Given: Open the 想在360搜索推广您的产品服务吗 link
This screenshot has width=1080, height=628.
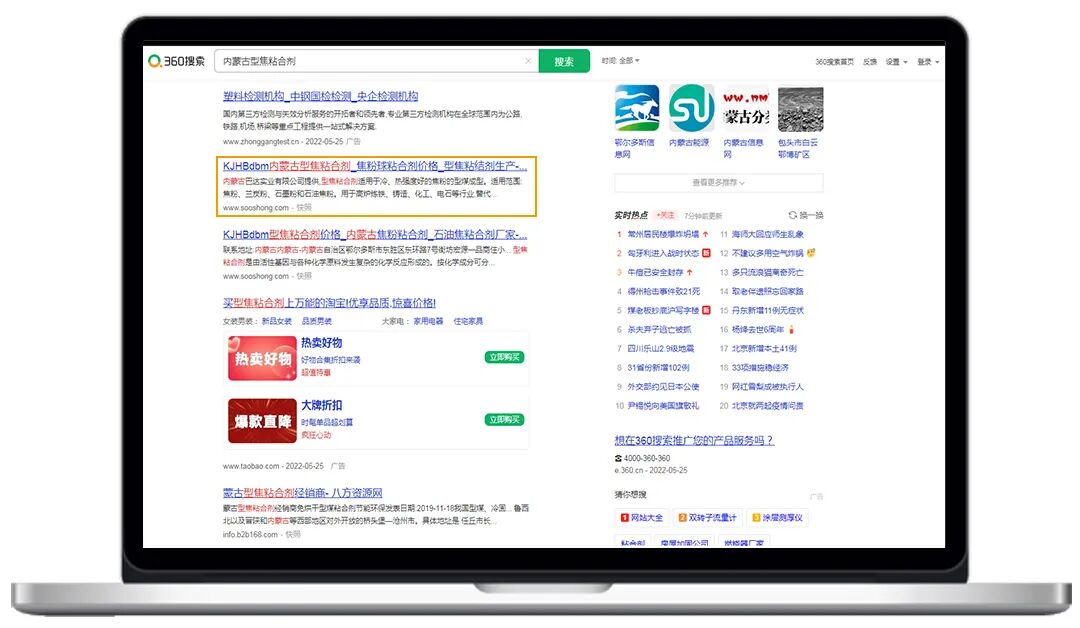Looking at the screenshot, I should [x=694, y=441].
